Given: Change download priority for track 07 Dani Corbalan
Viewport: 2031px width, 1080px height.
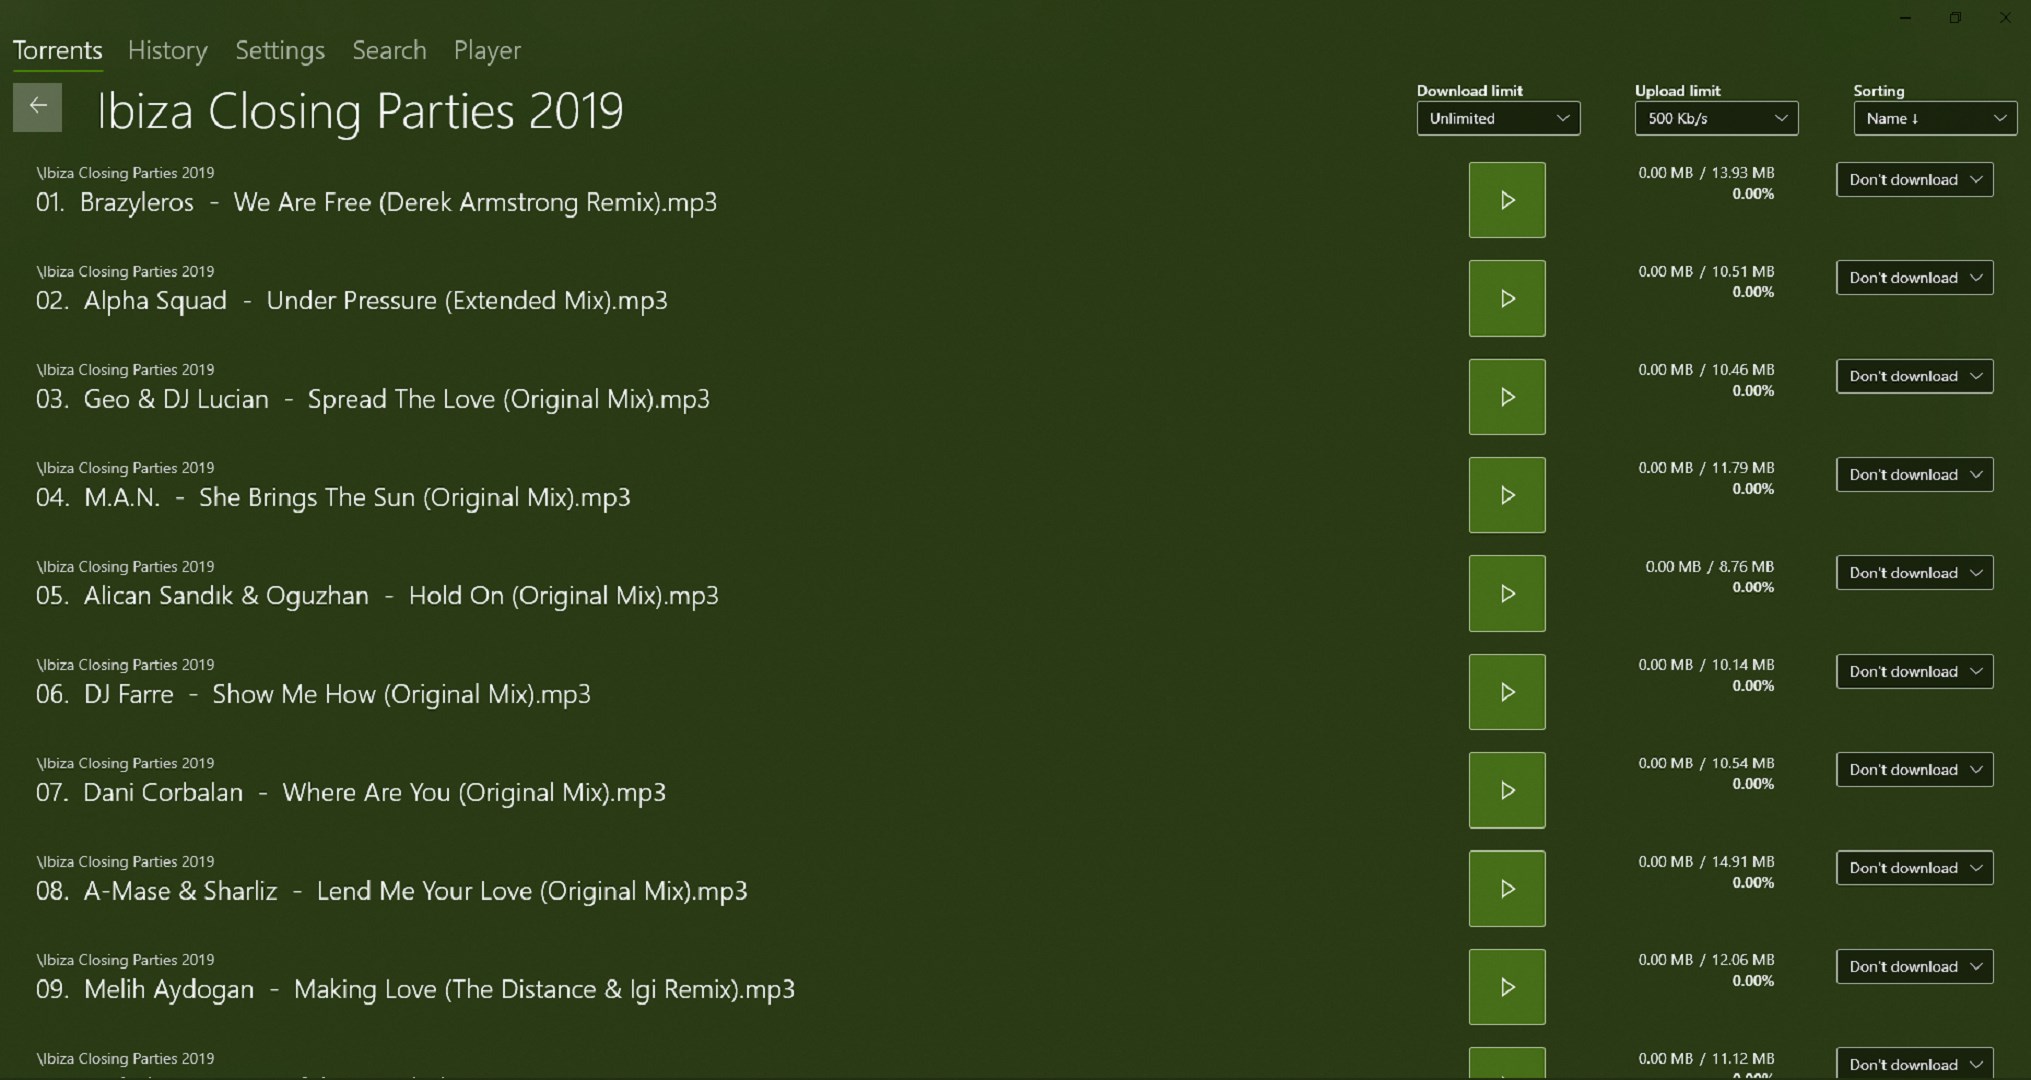Looking at the screenshot, I should pos(1914,769).
